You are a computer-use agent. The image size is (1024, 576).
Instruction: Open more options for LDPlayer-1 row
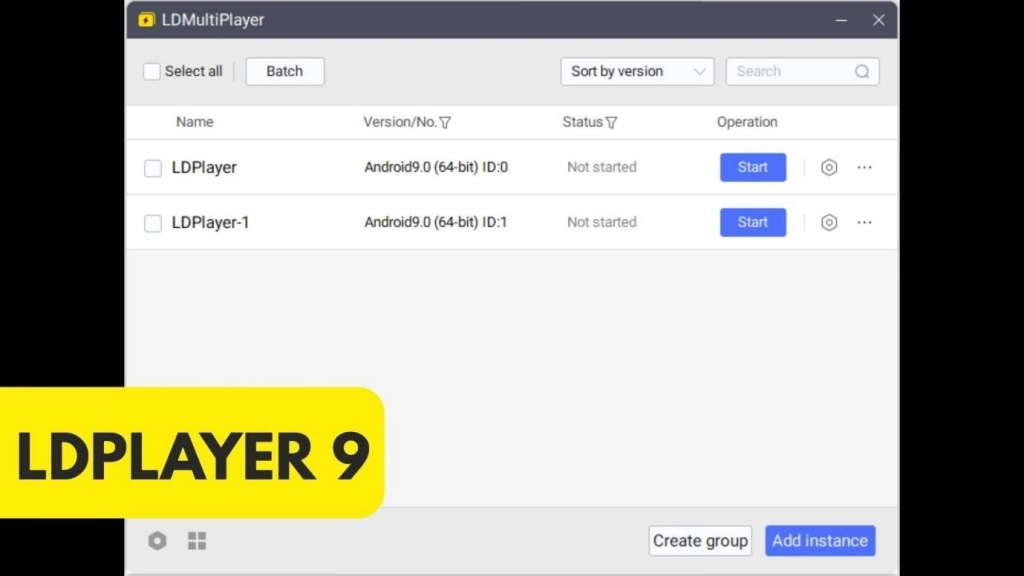pyautogui.click(x=864, y=223)
